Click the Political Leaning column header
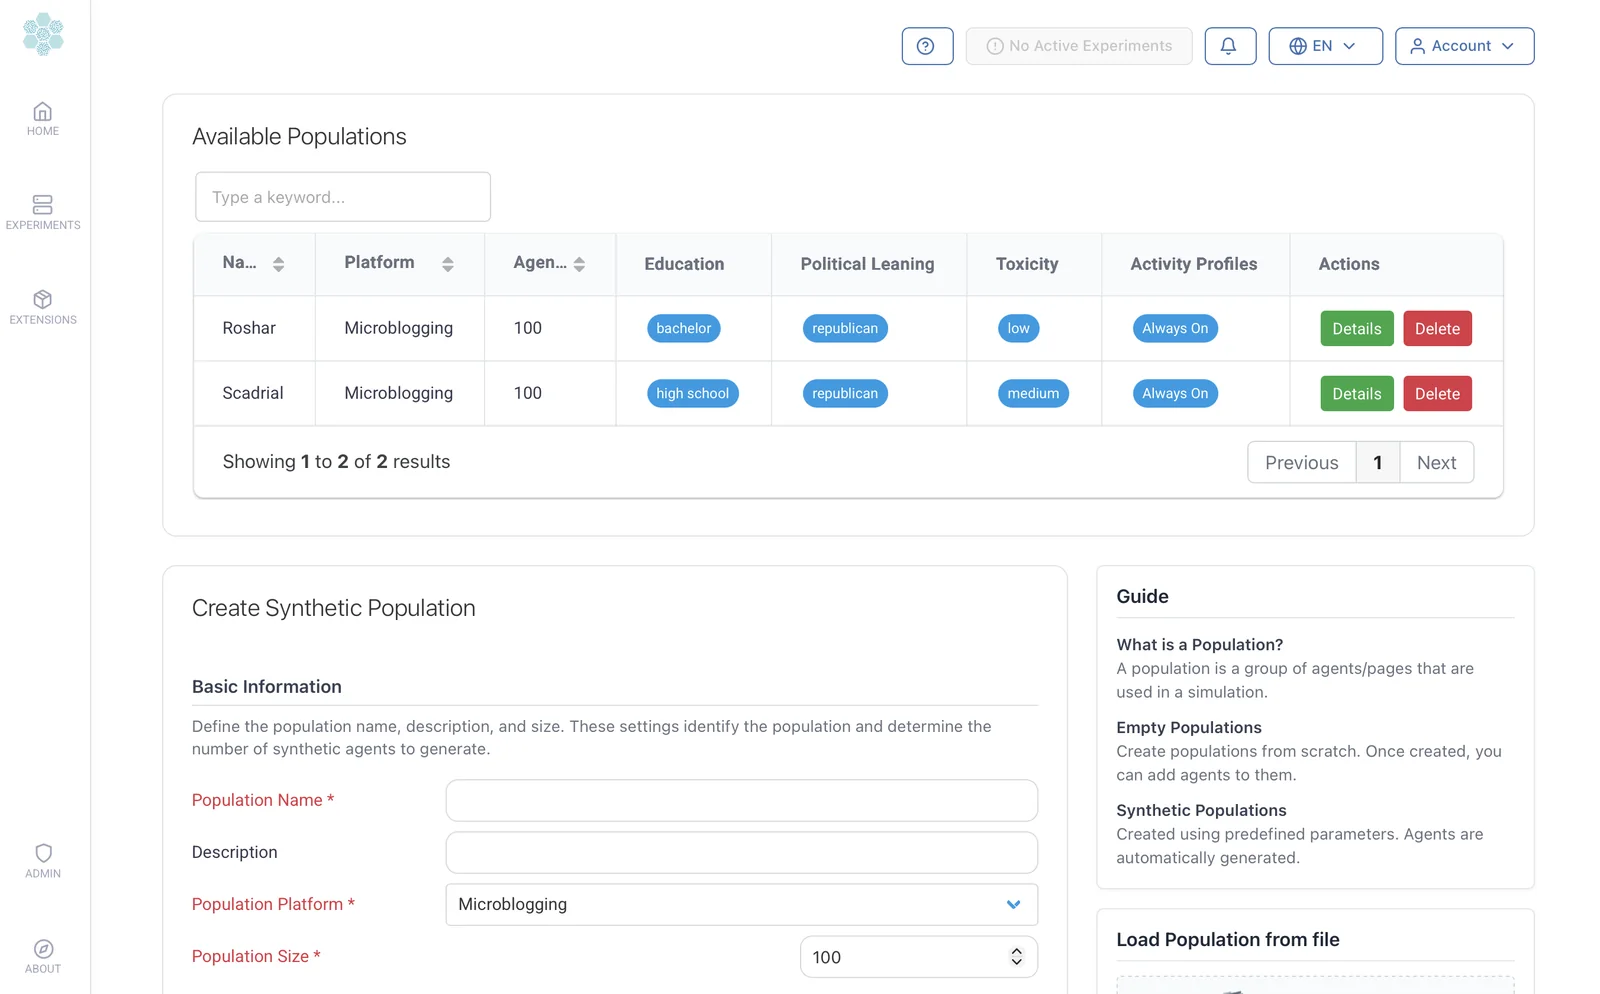This screenshot has height=994, width=1600. tap(867, 264)
